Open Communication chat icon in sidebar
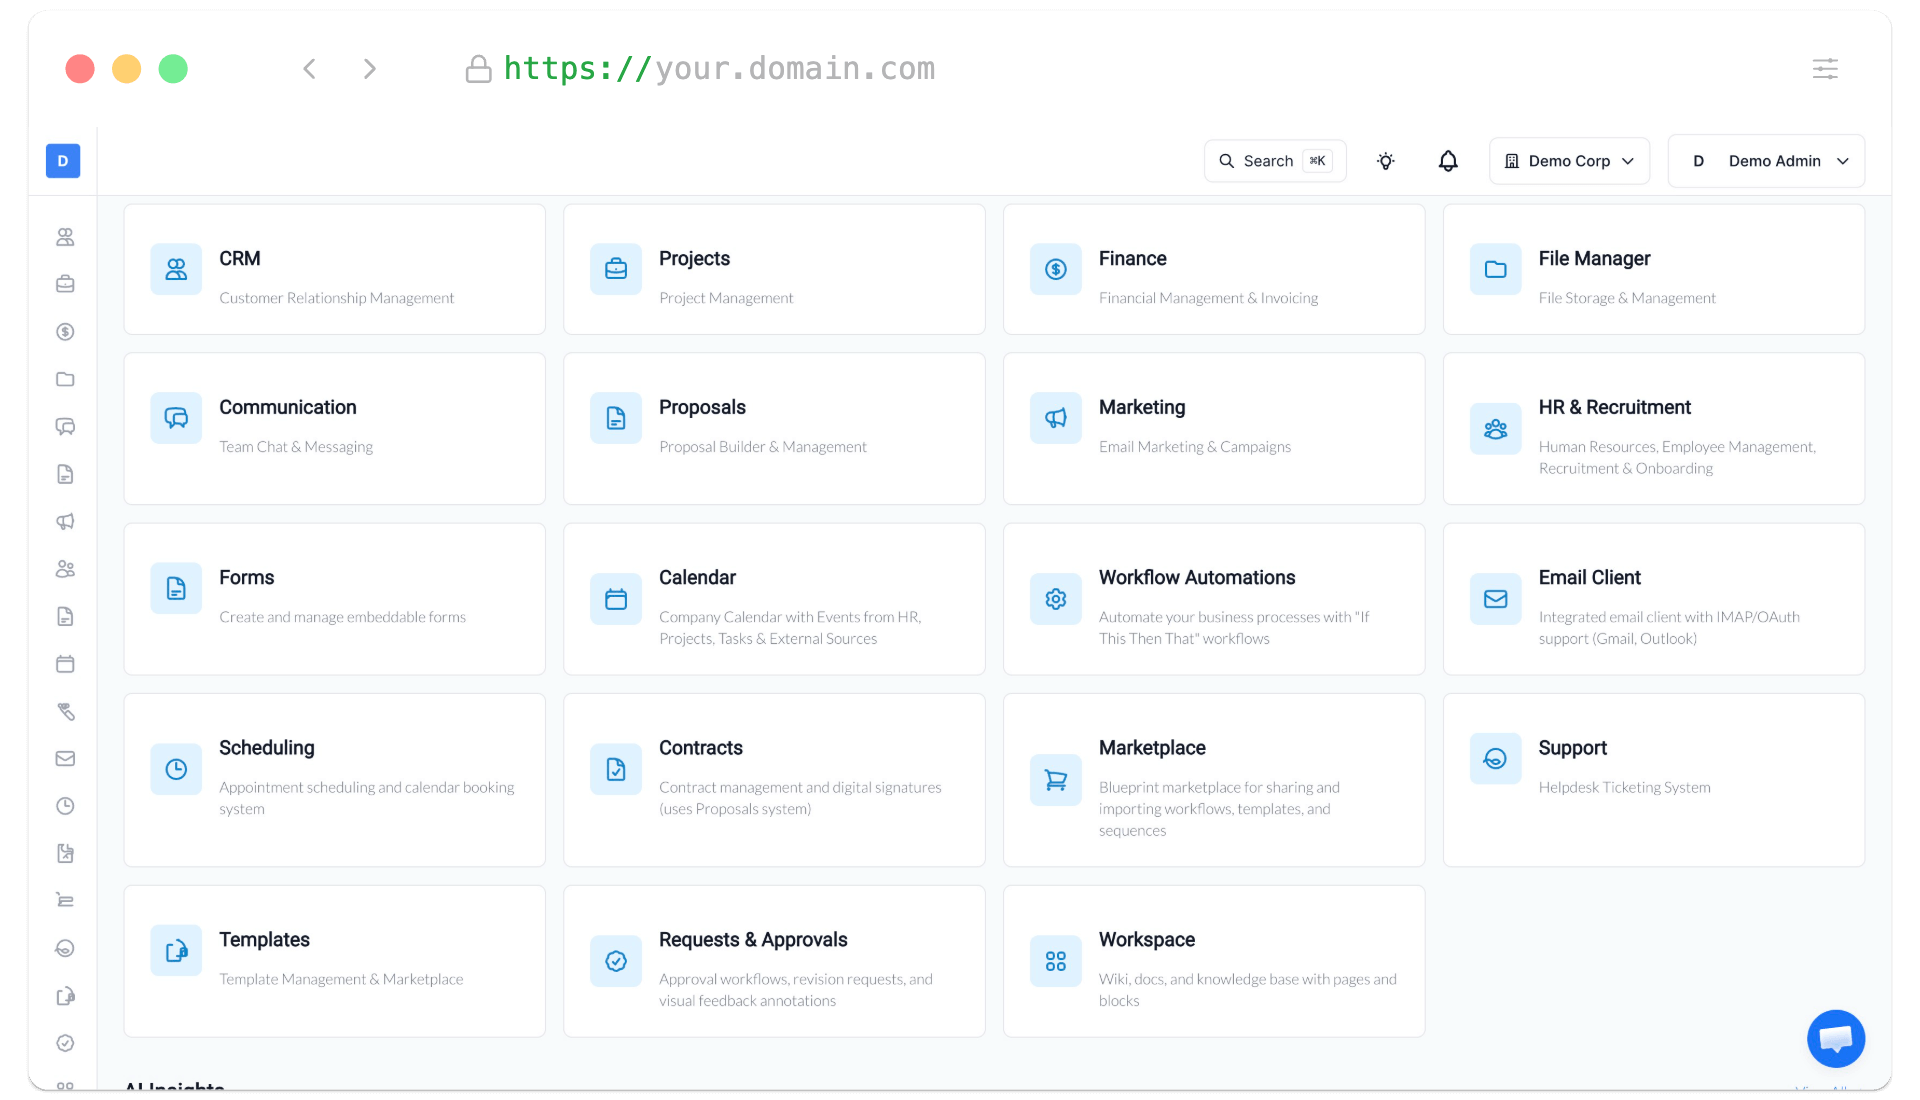This screenshot has width=1920, height=1100. coord(65,427)
